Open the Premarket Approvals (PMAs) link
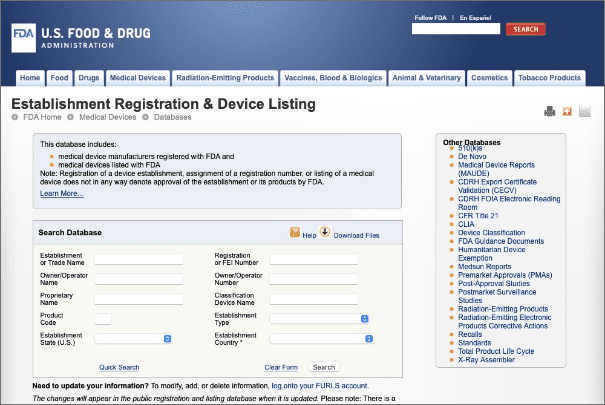The image size is (605, 405). point(505,275)
